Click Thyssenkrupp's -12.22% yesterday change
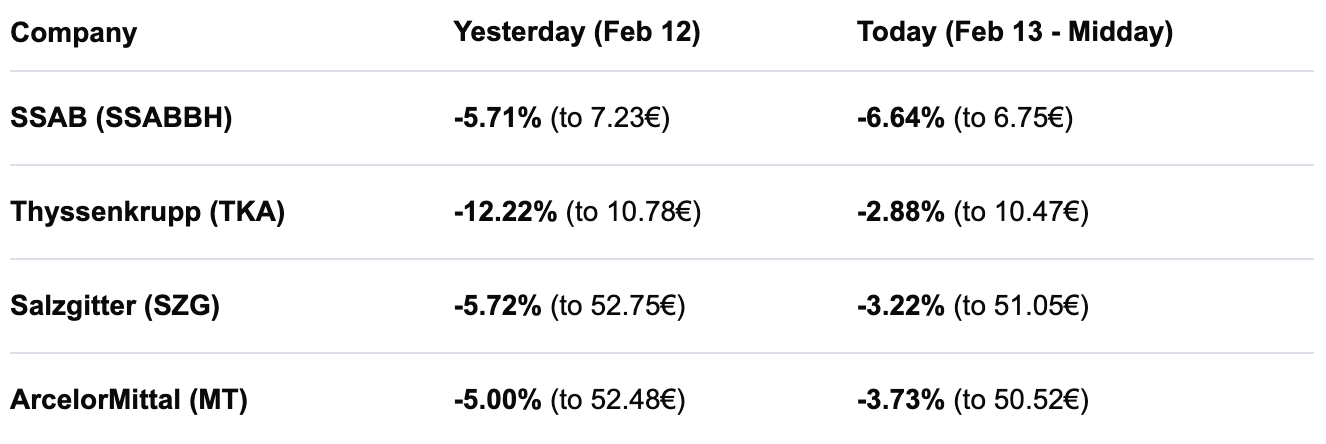 [505, 213]
